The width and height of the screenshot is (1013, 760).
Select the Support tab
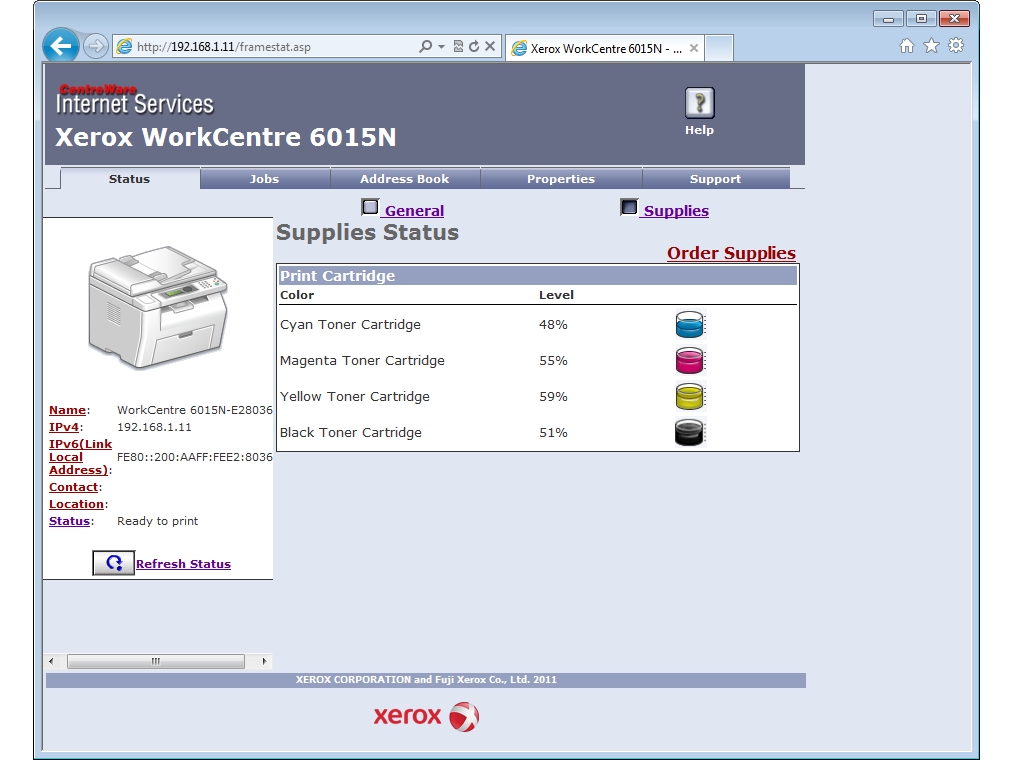pos(715,179)
